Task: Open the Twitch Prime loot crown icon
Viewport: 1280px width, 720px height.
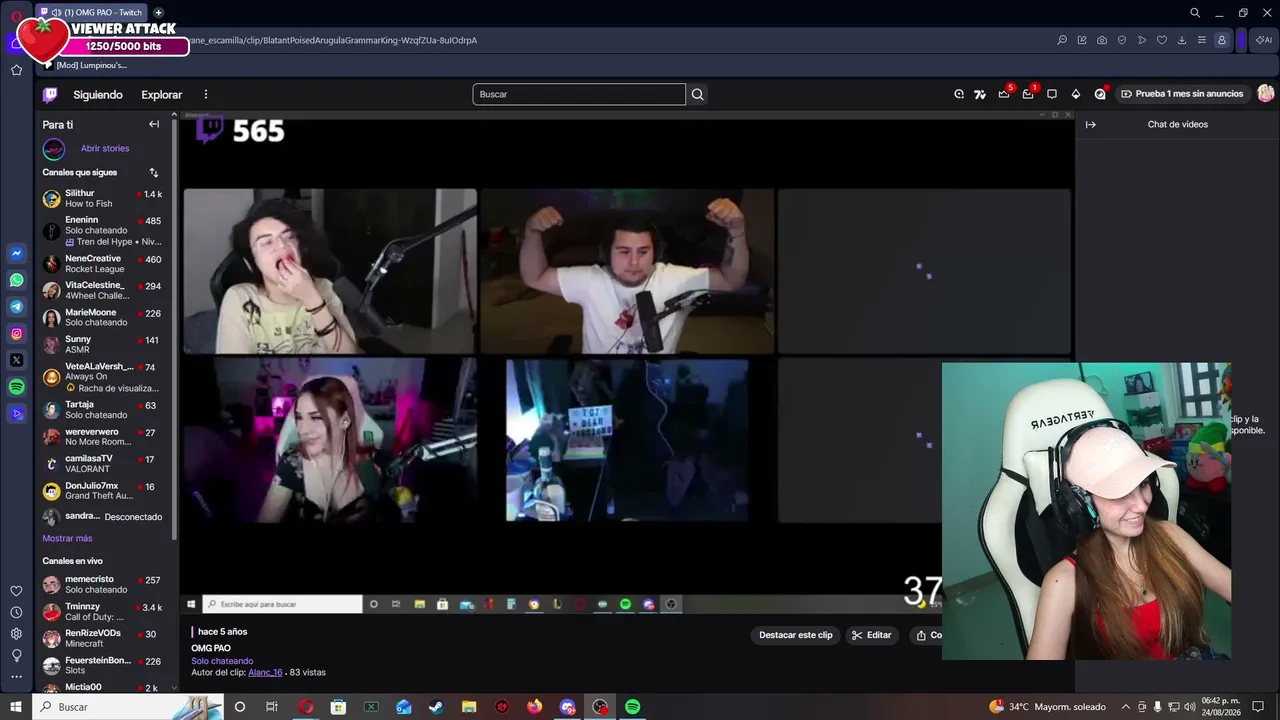Action: pos(1004,94)
